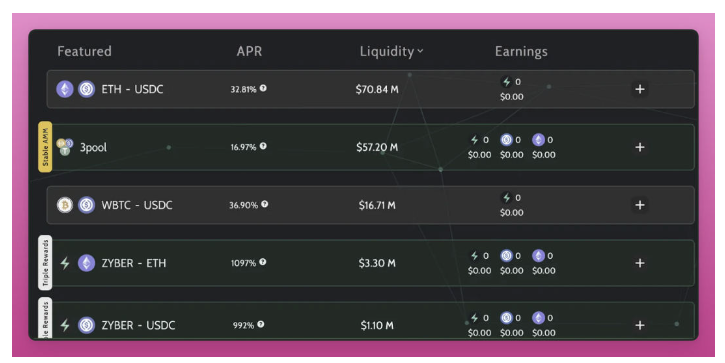
Task: Click the $1.10 M liquidity value
Action: [x=377, y=326]
